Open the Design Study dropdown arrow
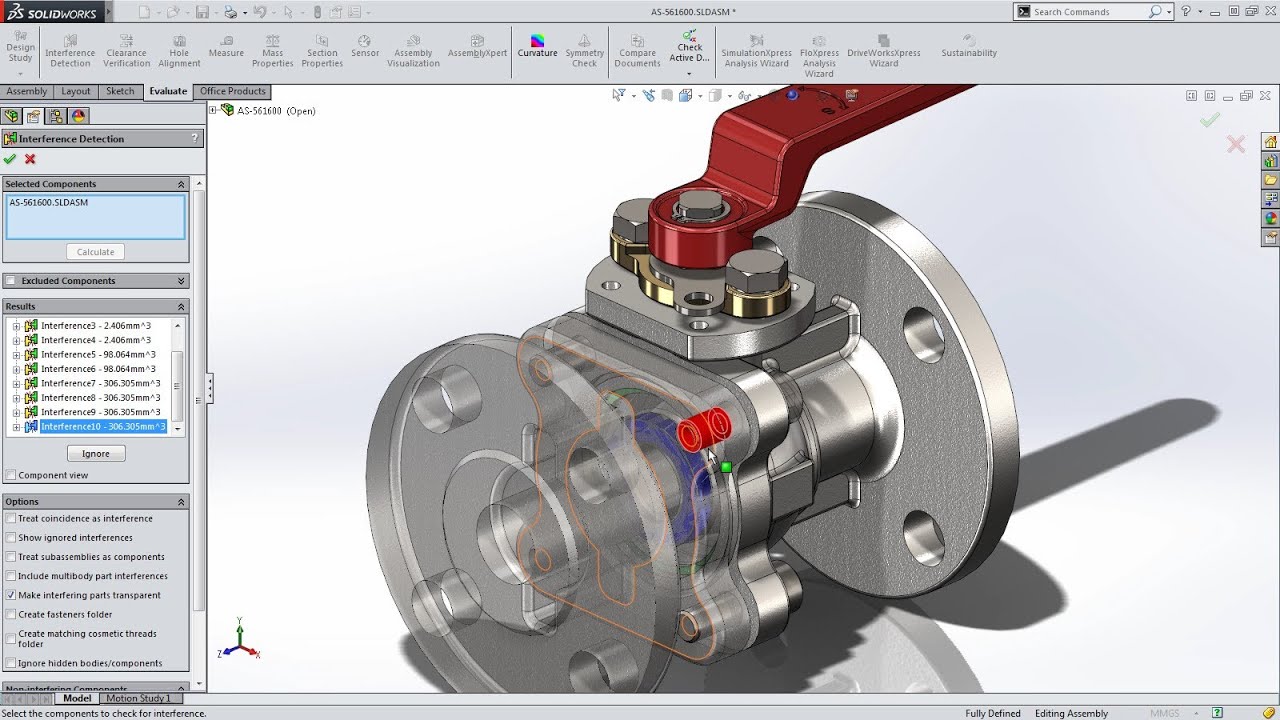This screenshot has height=720, width=1280. coord(20,72)
